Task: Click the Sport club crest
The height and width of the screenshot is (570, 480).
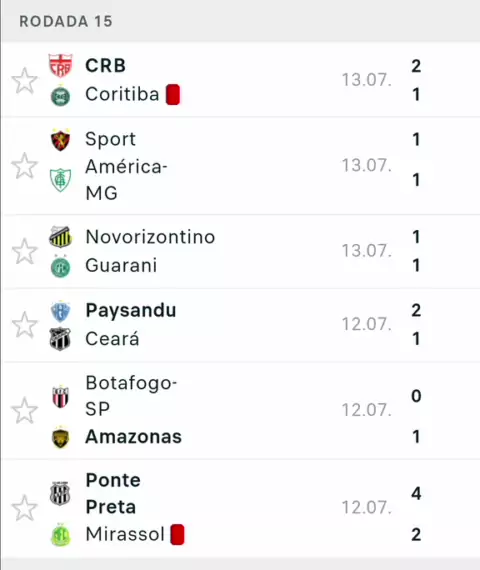Action: (60, 140)
